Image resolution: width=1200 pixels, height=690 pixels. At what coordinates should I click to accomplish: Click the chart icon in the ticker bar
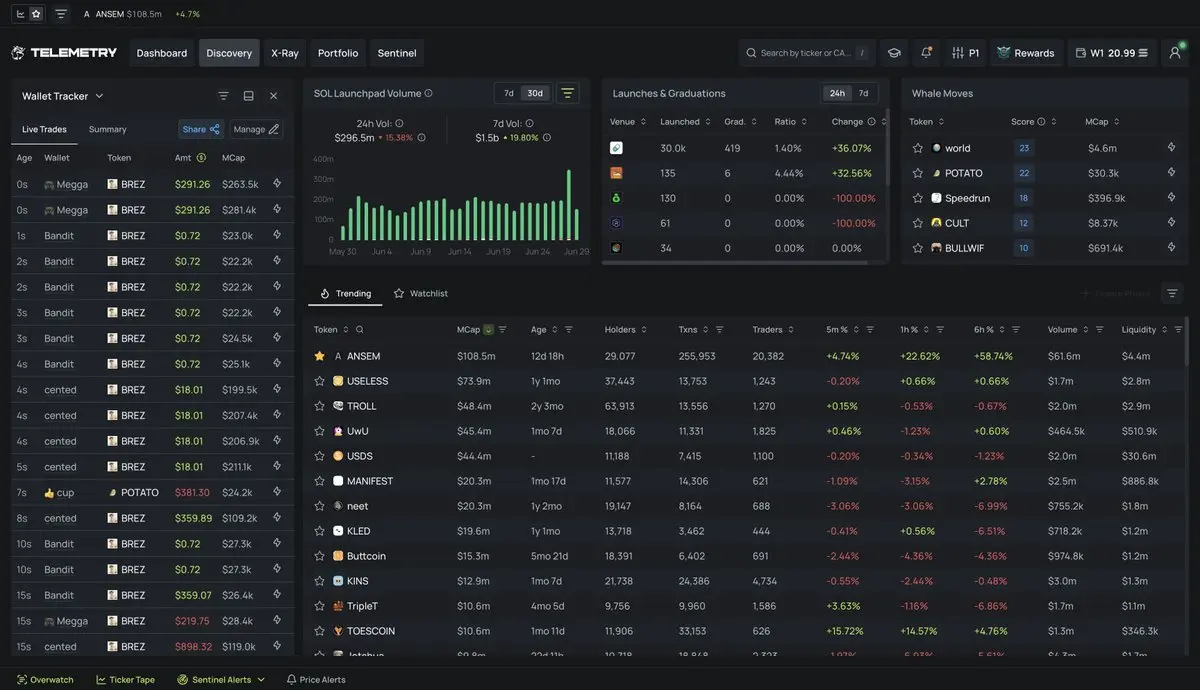(x=20, y=14)
